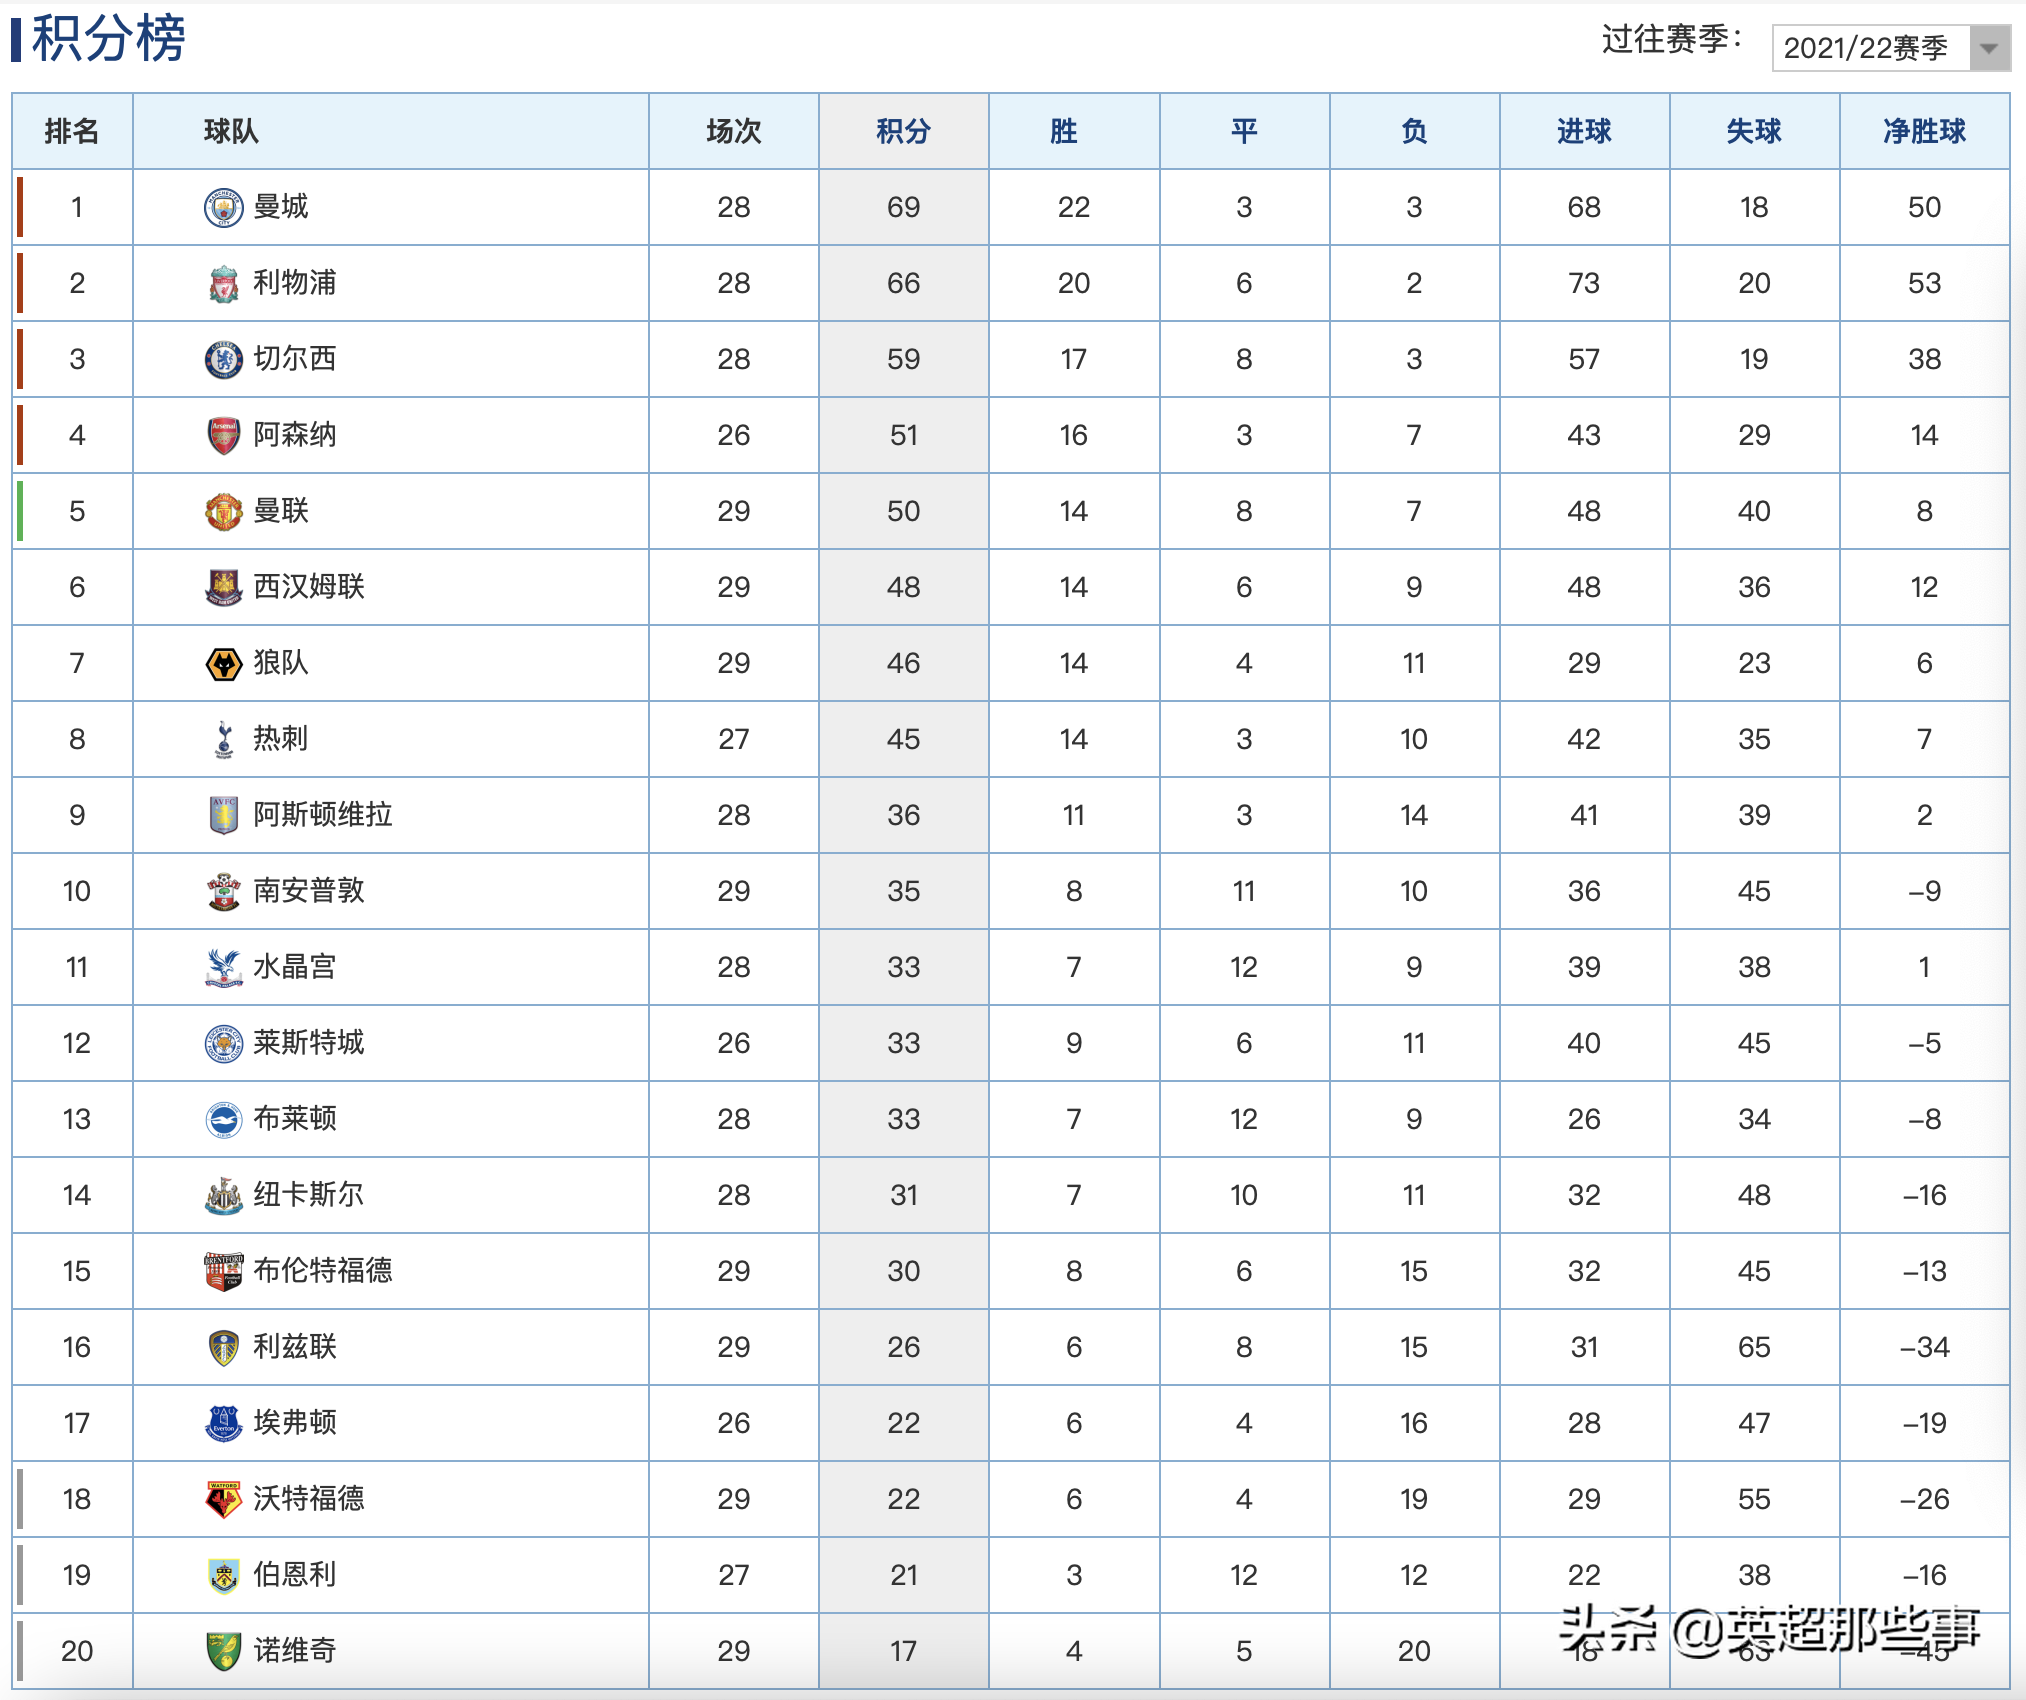The height and width of the screenshot is (1700, 2026).
Task: Click the Manchester United club crest
Action: pos(223,512)
